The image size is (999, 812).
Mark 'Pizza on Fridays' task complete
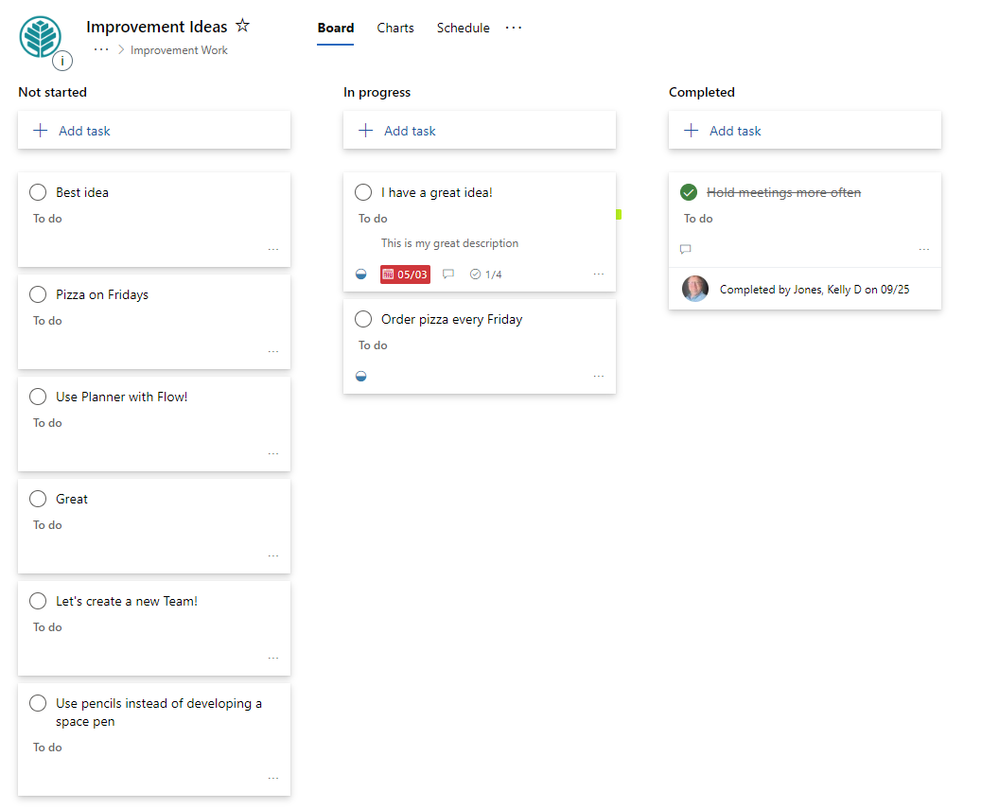point(38,294)
